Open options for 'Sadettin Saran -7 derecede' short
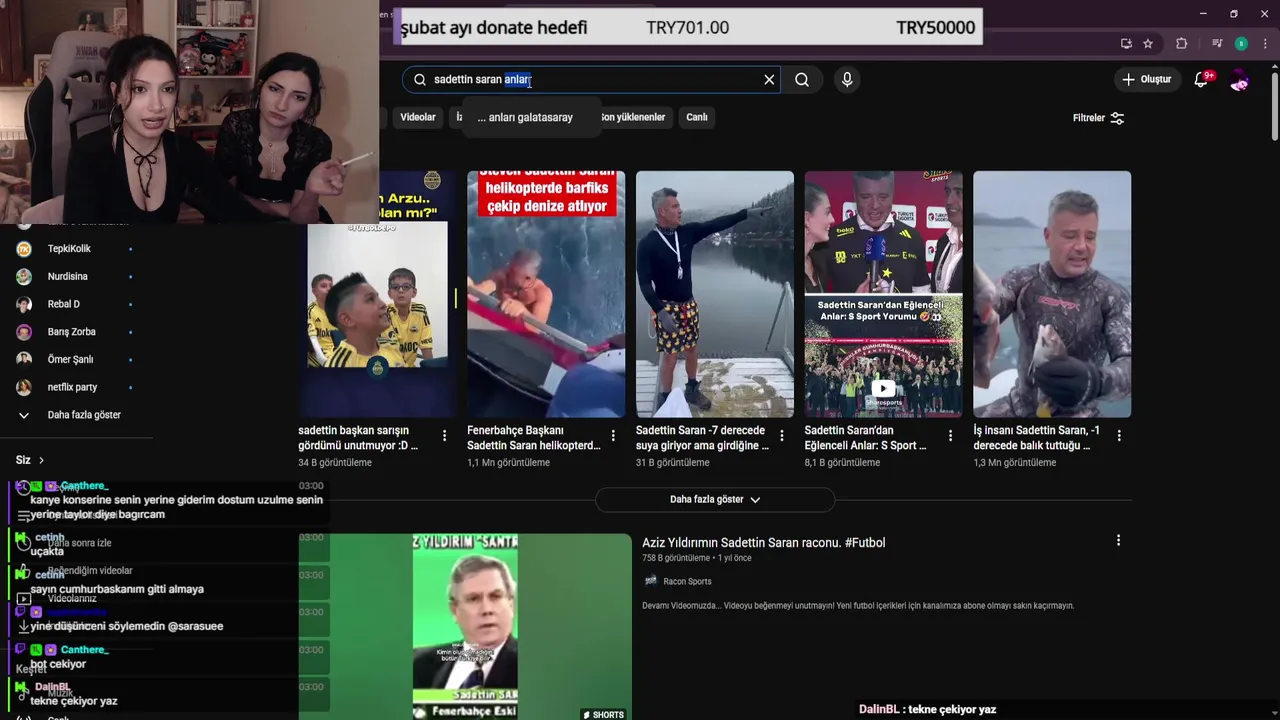 [x=782, y=436]
